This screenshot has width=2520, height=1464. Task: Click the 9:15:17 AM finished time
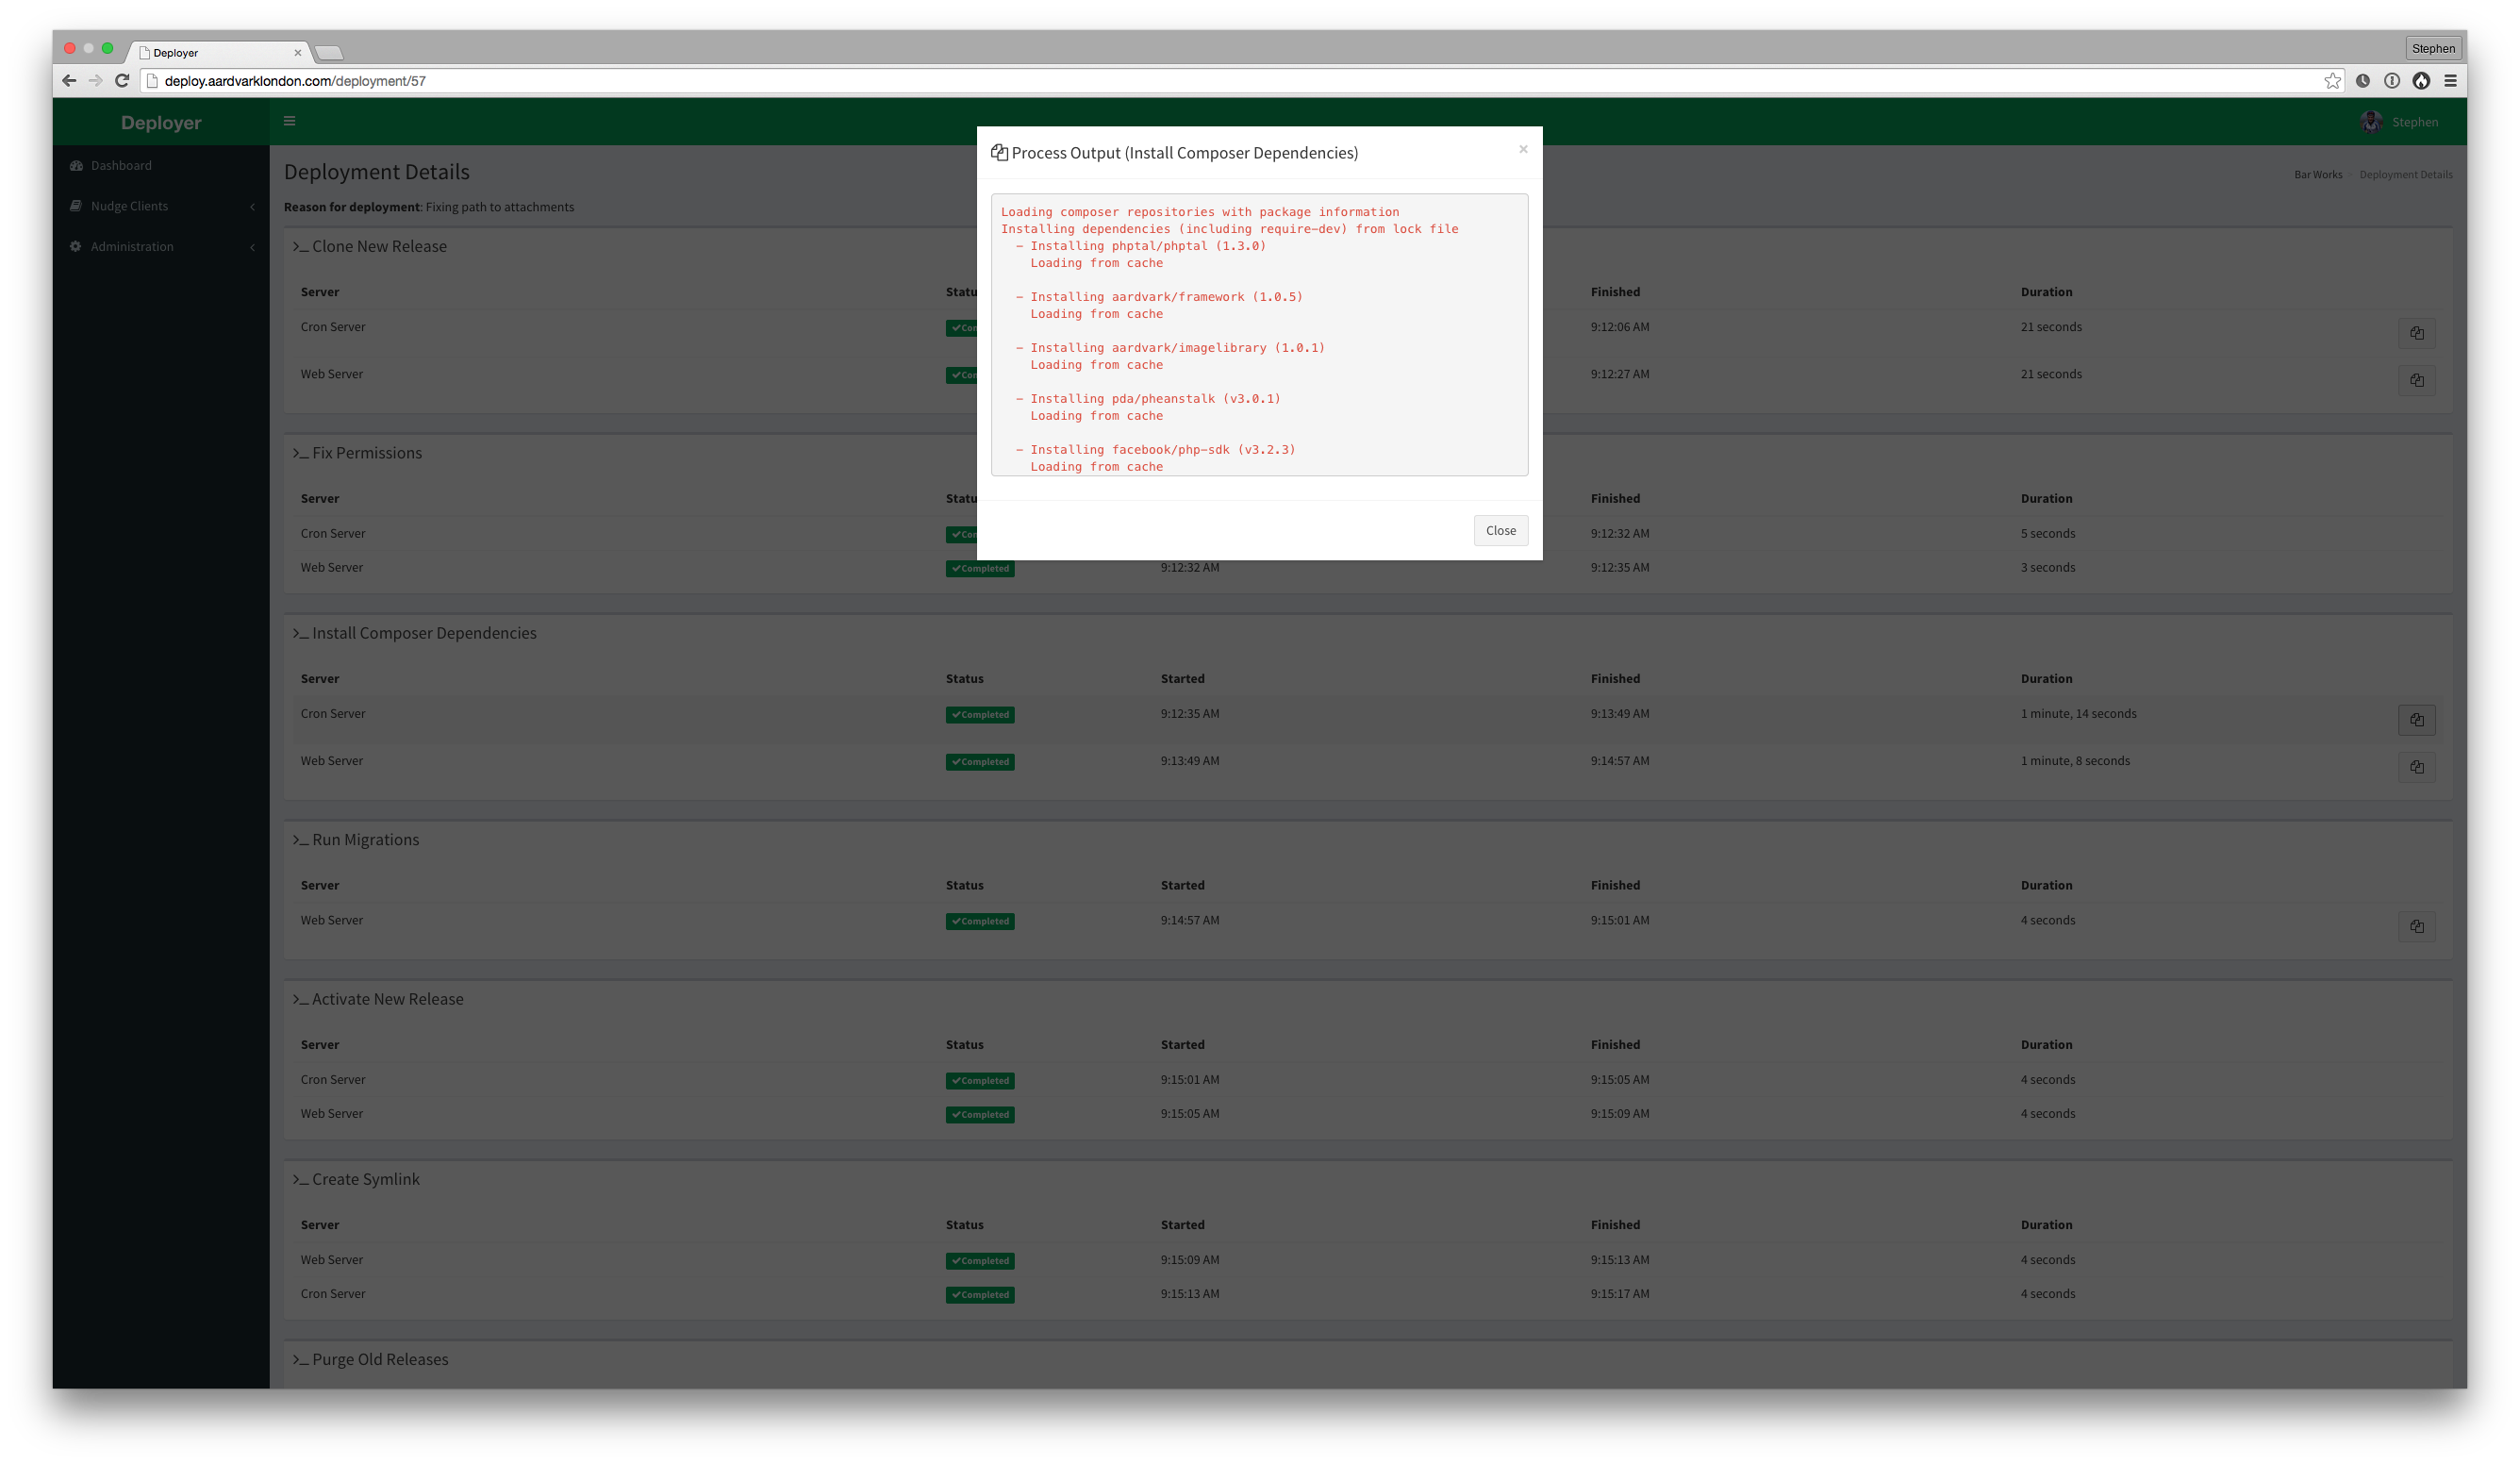(1620, 1294)
